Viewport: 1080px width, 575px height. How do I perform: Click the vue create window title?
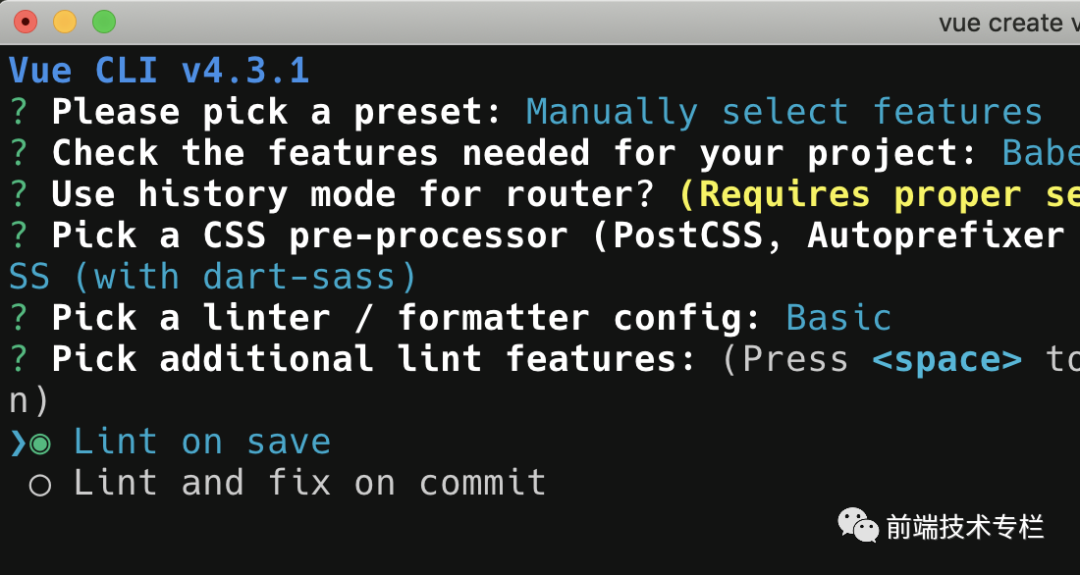point(1009,23)
